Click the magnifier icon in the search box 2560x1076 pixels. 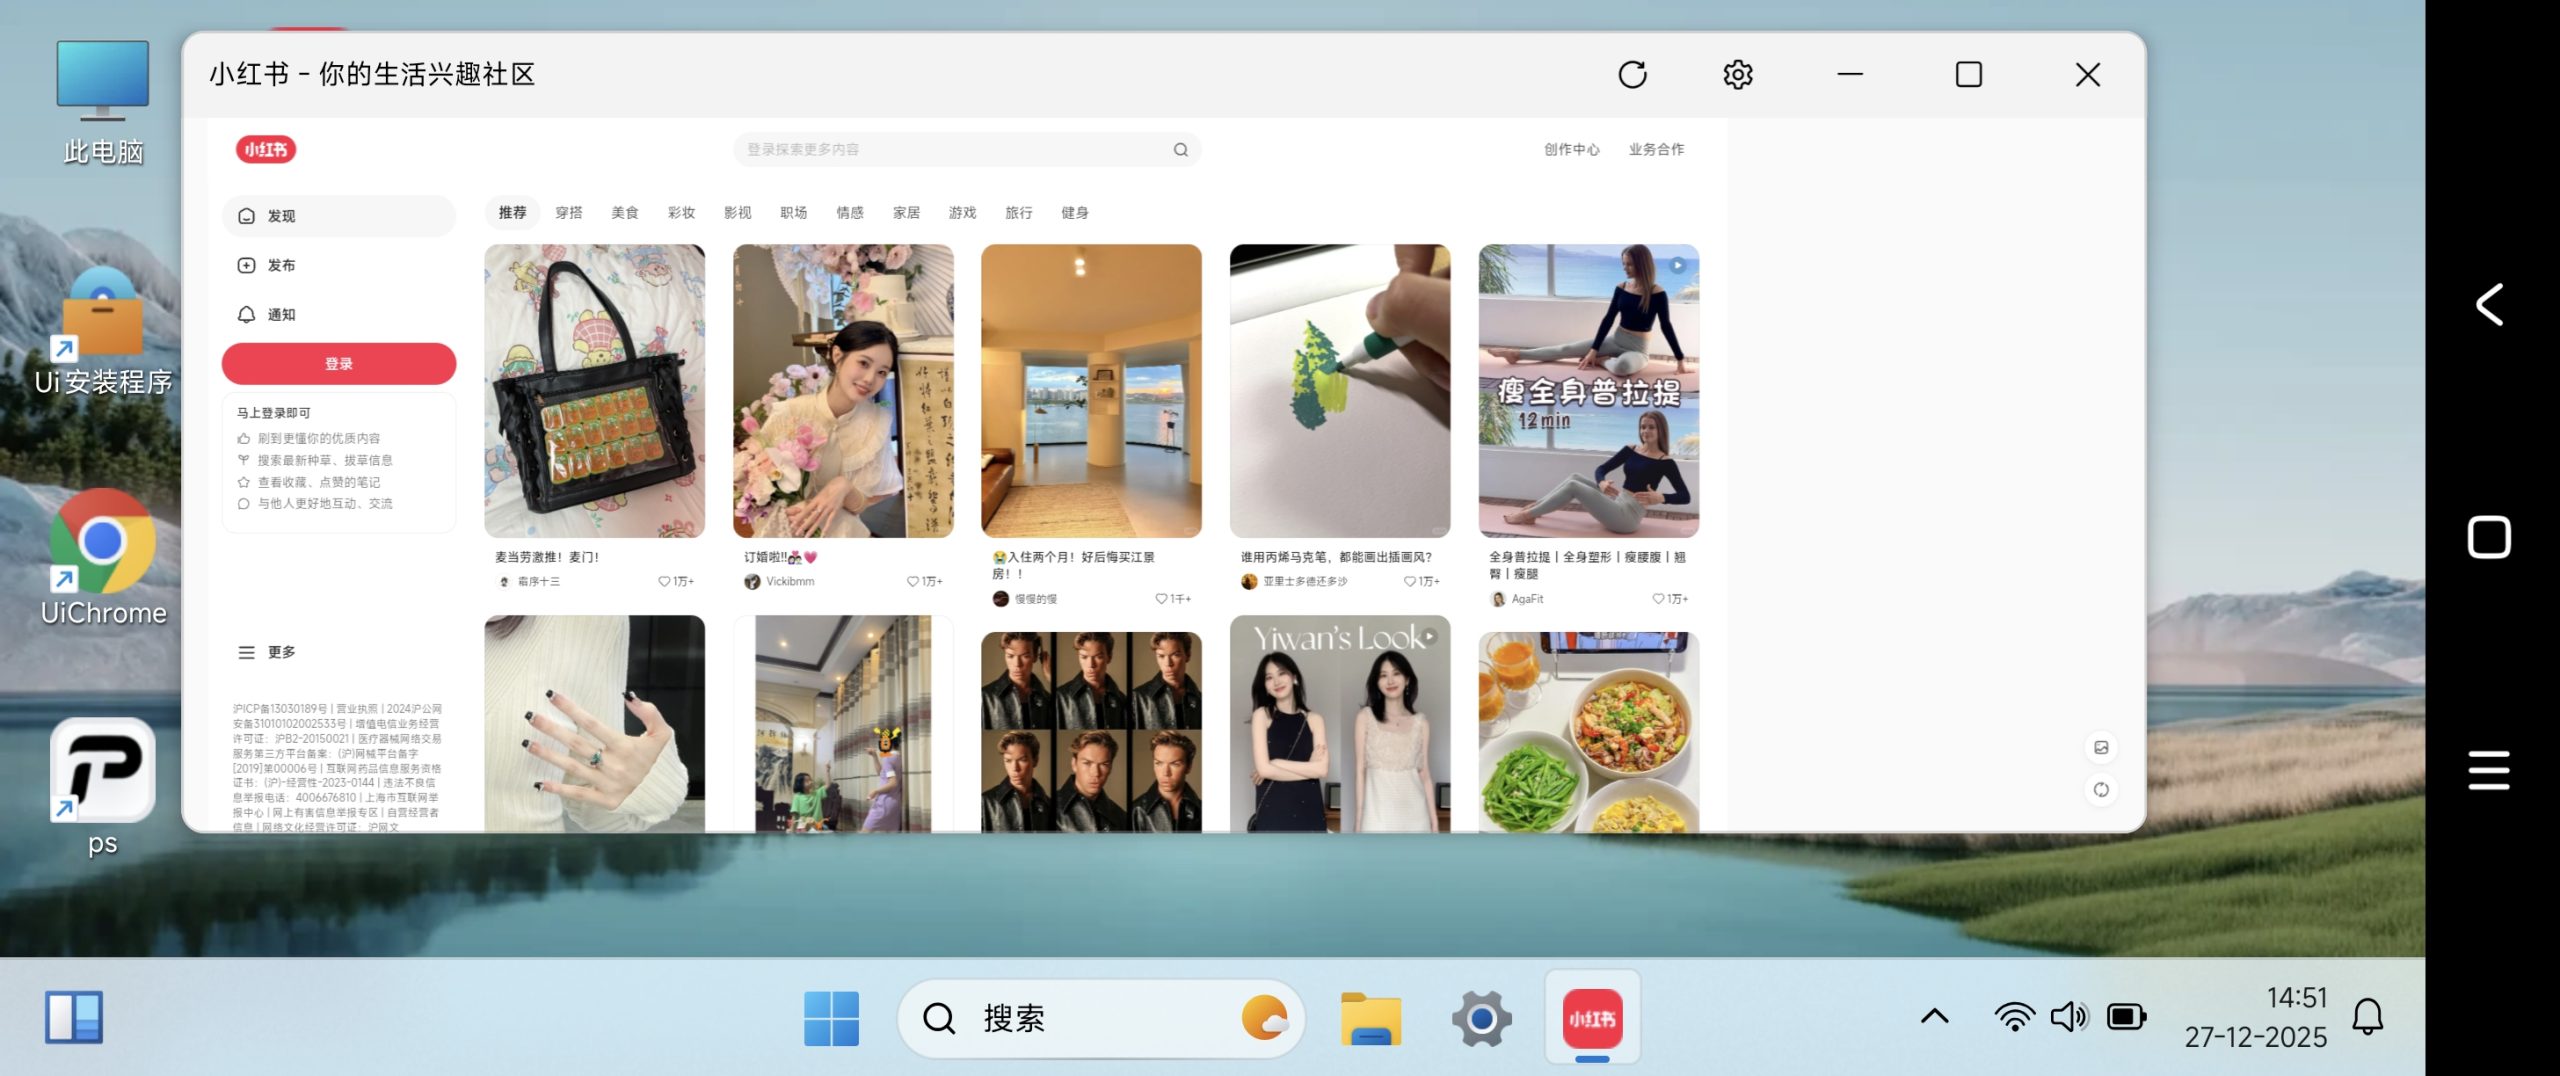tap(1181, 150)
